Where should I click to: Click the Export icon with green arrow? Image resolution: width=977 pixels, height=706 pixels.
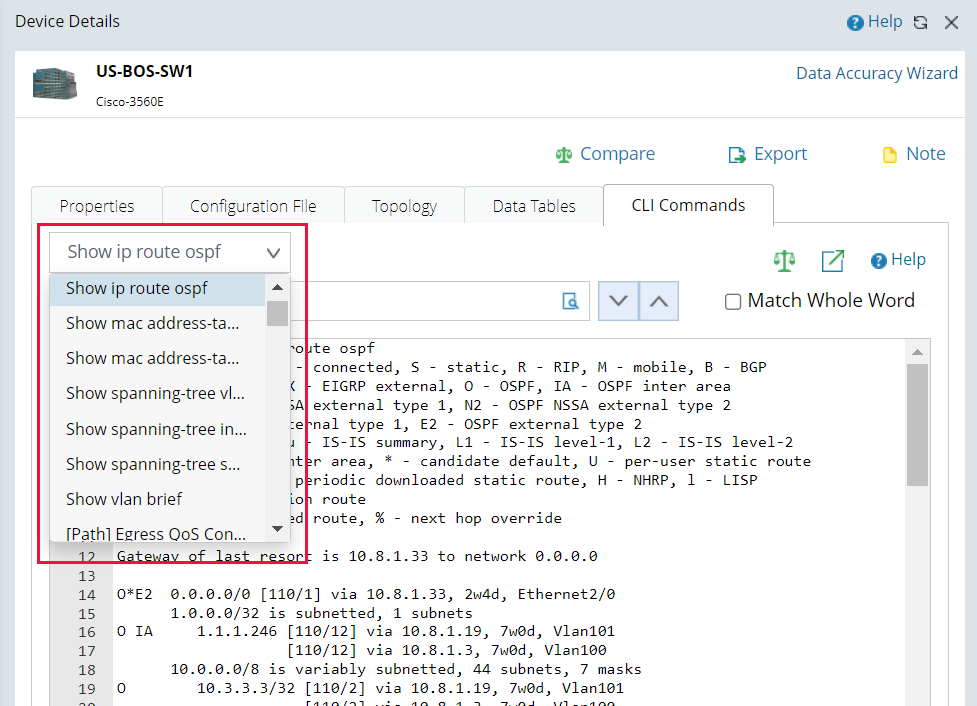737,154
